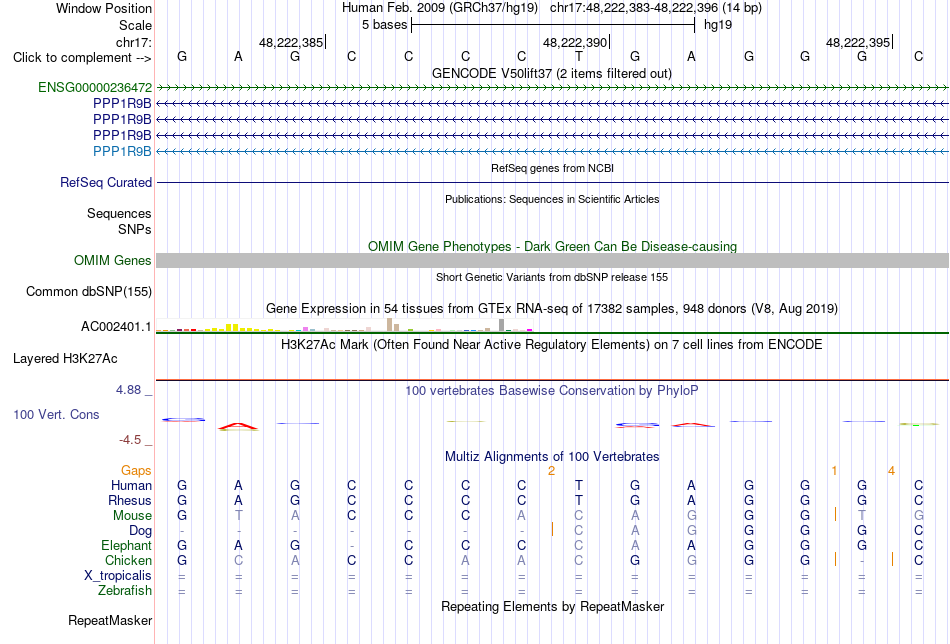Click the Multiz Alignments of 100 Vertebrates title

click(552, 456)
